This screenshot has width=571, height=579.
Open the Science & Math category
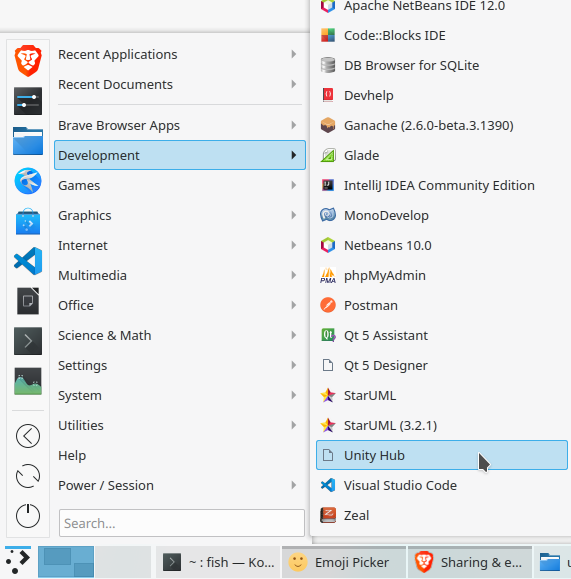tap(180, 335)
